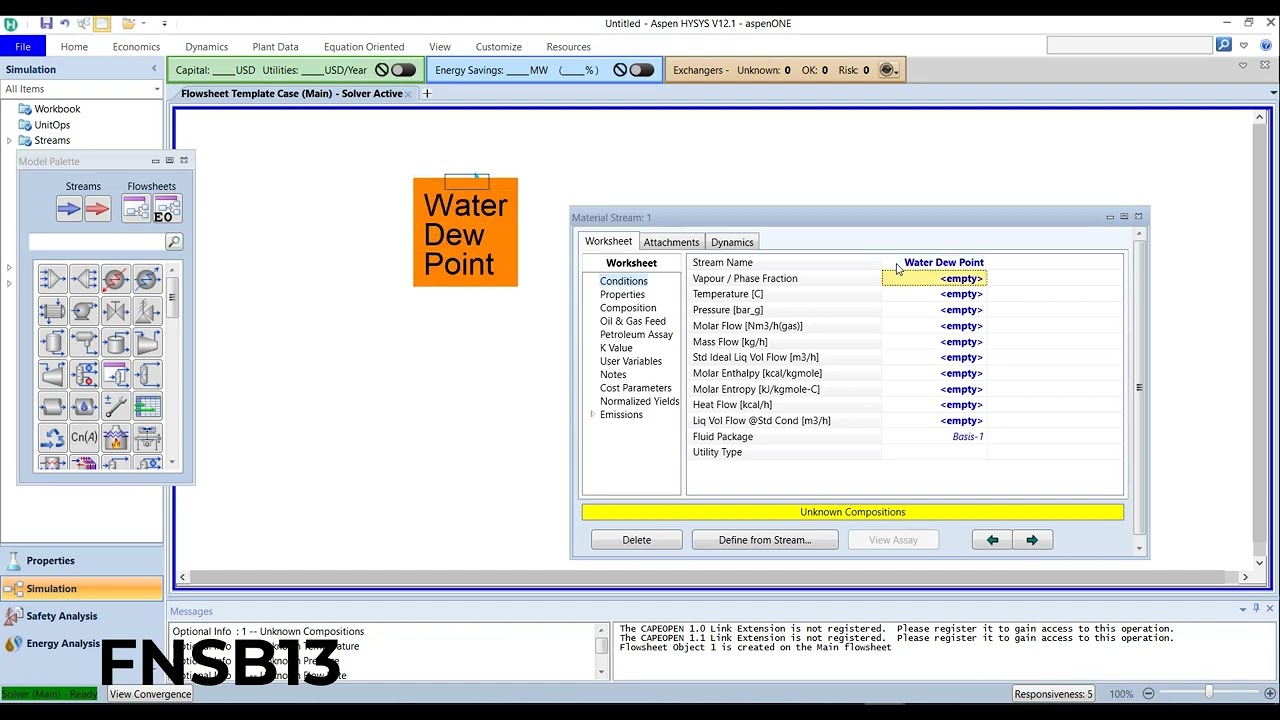Go to previous stream with left arrow
The height and width of the screenshot is (720, 1280).
[992, 540]
